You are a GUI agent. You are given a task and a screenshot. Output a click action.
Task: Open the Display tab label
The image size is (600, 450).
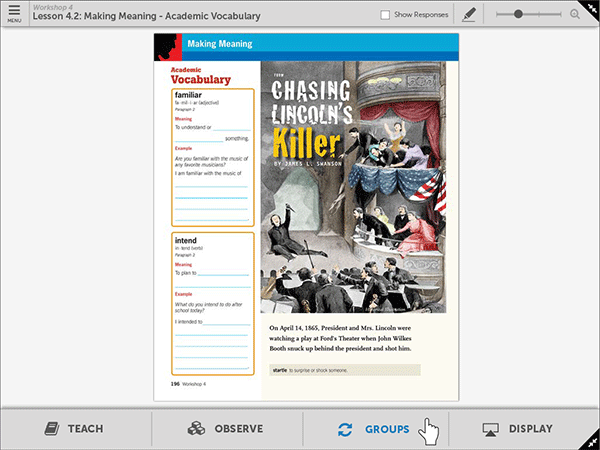pyautogui.click(x=530, y=429)
